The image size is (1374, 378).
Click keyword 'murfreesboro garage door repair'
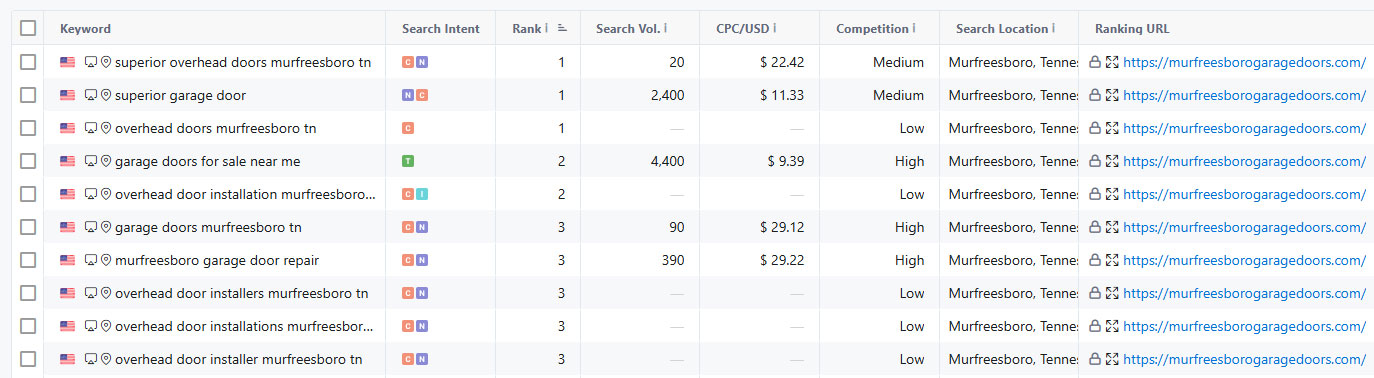click(217, 260)
